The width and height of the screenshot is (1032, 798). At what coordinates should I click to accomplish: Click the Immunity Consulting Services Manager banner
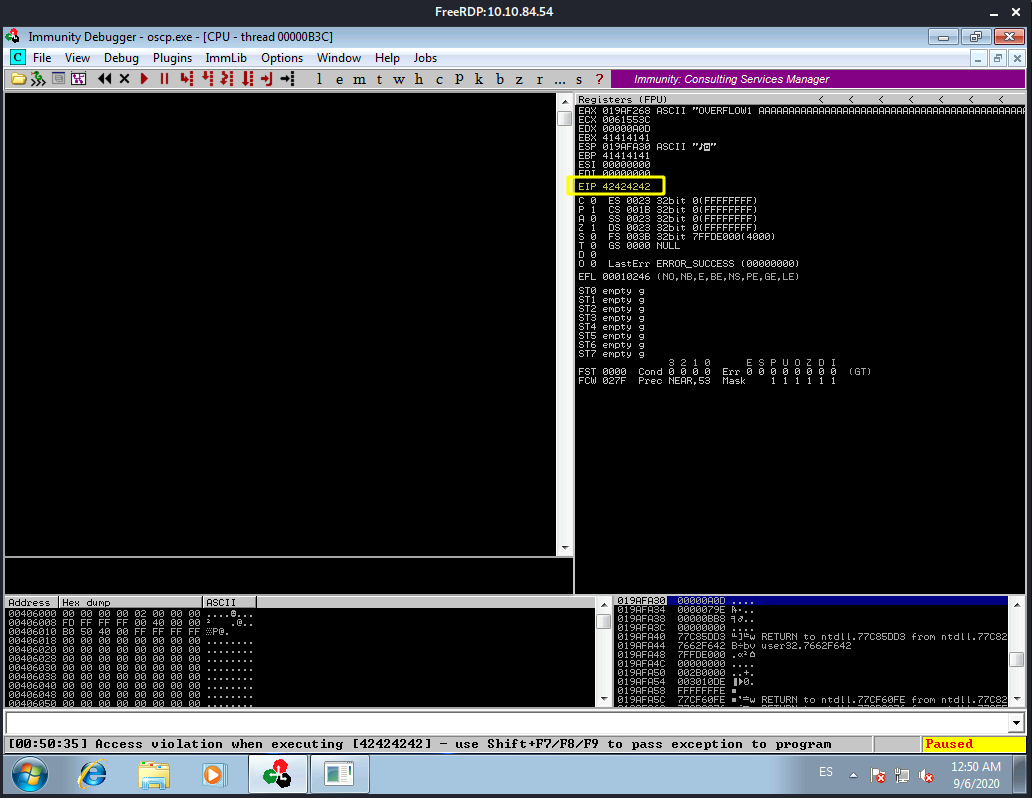817,79
